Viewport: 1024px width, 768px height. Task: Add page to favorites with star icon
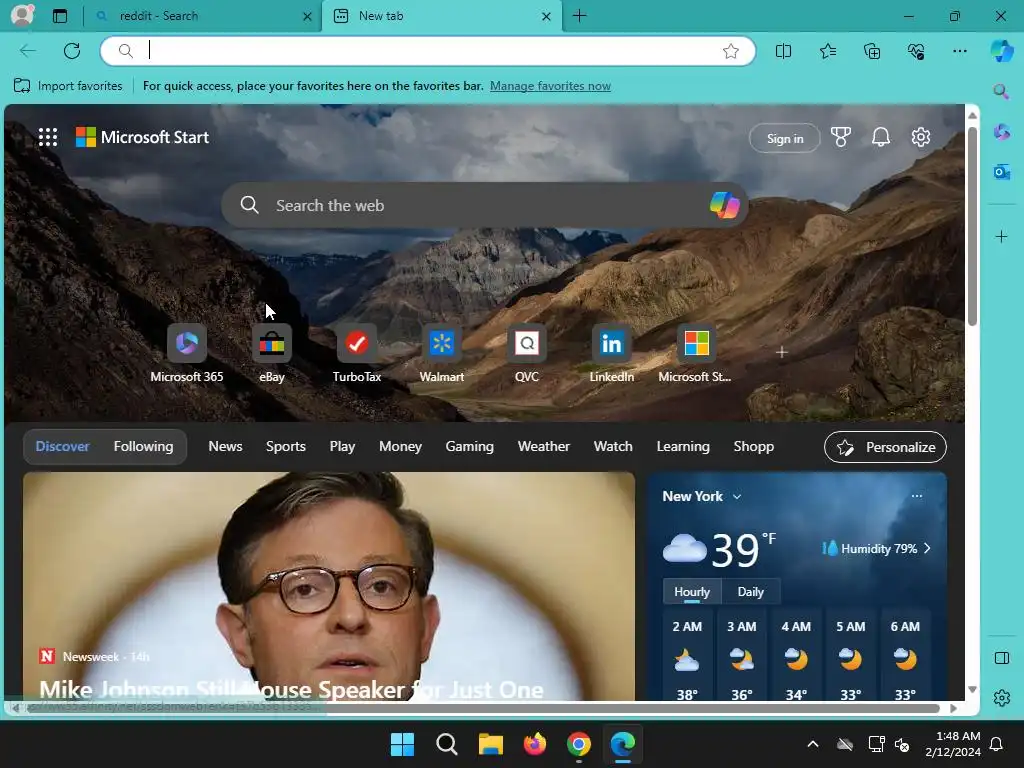tap(731, 51)
